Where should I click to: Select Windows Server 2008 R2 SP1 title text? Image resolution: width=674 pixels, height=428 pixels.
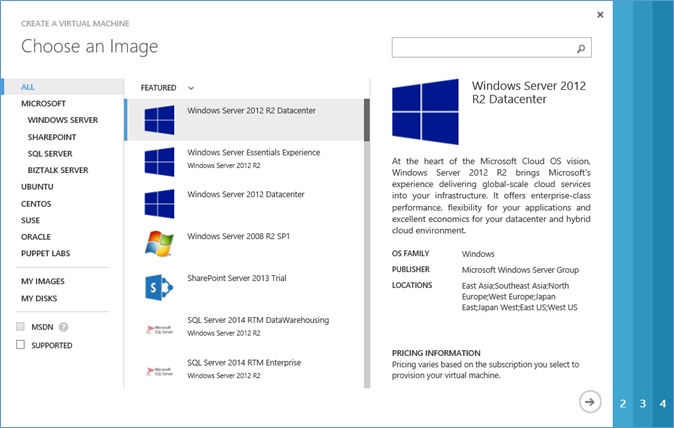click(239, 236)
